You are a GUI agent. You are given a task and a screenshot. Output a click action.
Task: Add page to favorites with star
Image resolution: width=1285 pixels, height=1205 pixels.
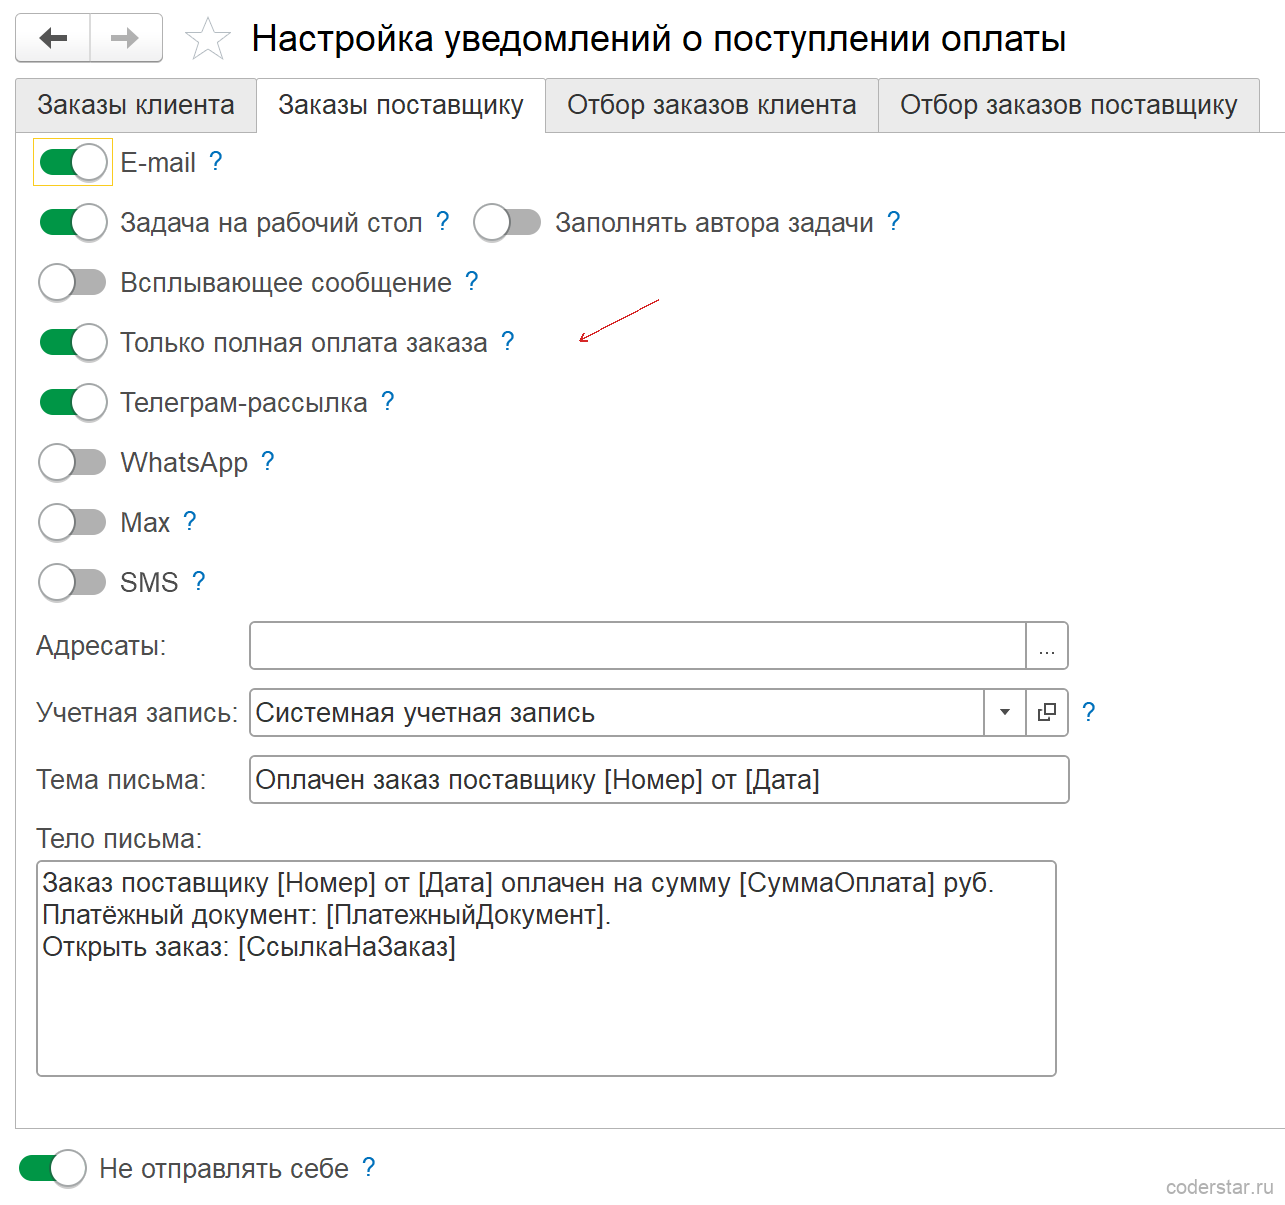point(208,39)
